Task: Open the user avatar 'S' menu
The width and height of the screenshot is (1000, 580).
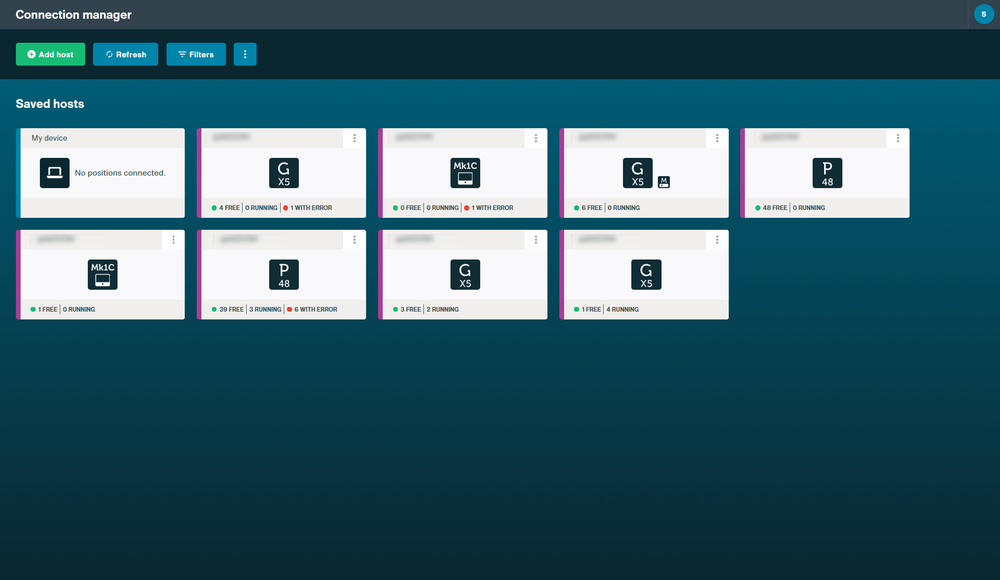Action: click(983, 14)
